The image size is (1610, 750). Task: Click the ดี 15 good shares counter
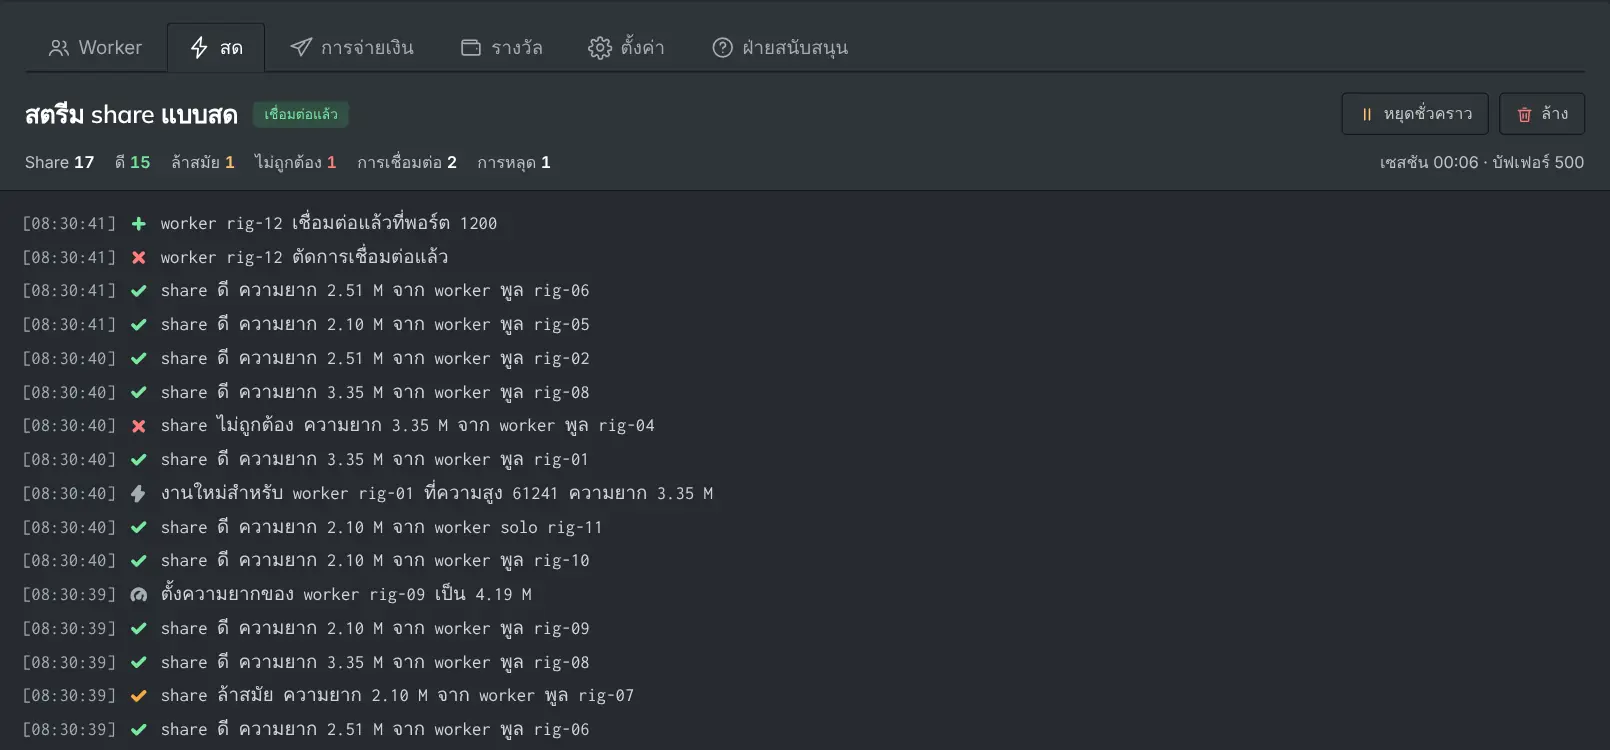coord(133,162)
